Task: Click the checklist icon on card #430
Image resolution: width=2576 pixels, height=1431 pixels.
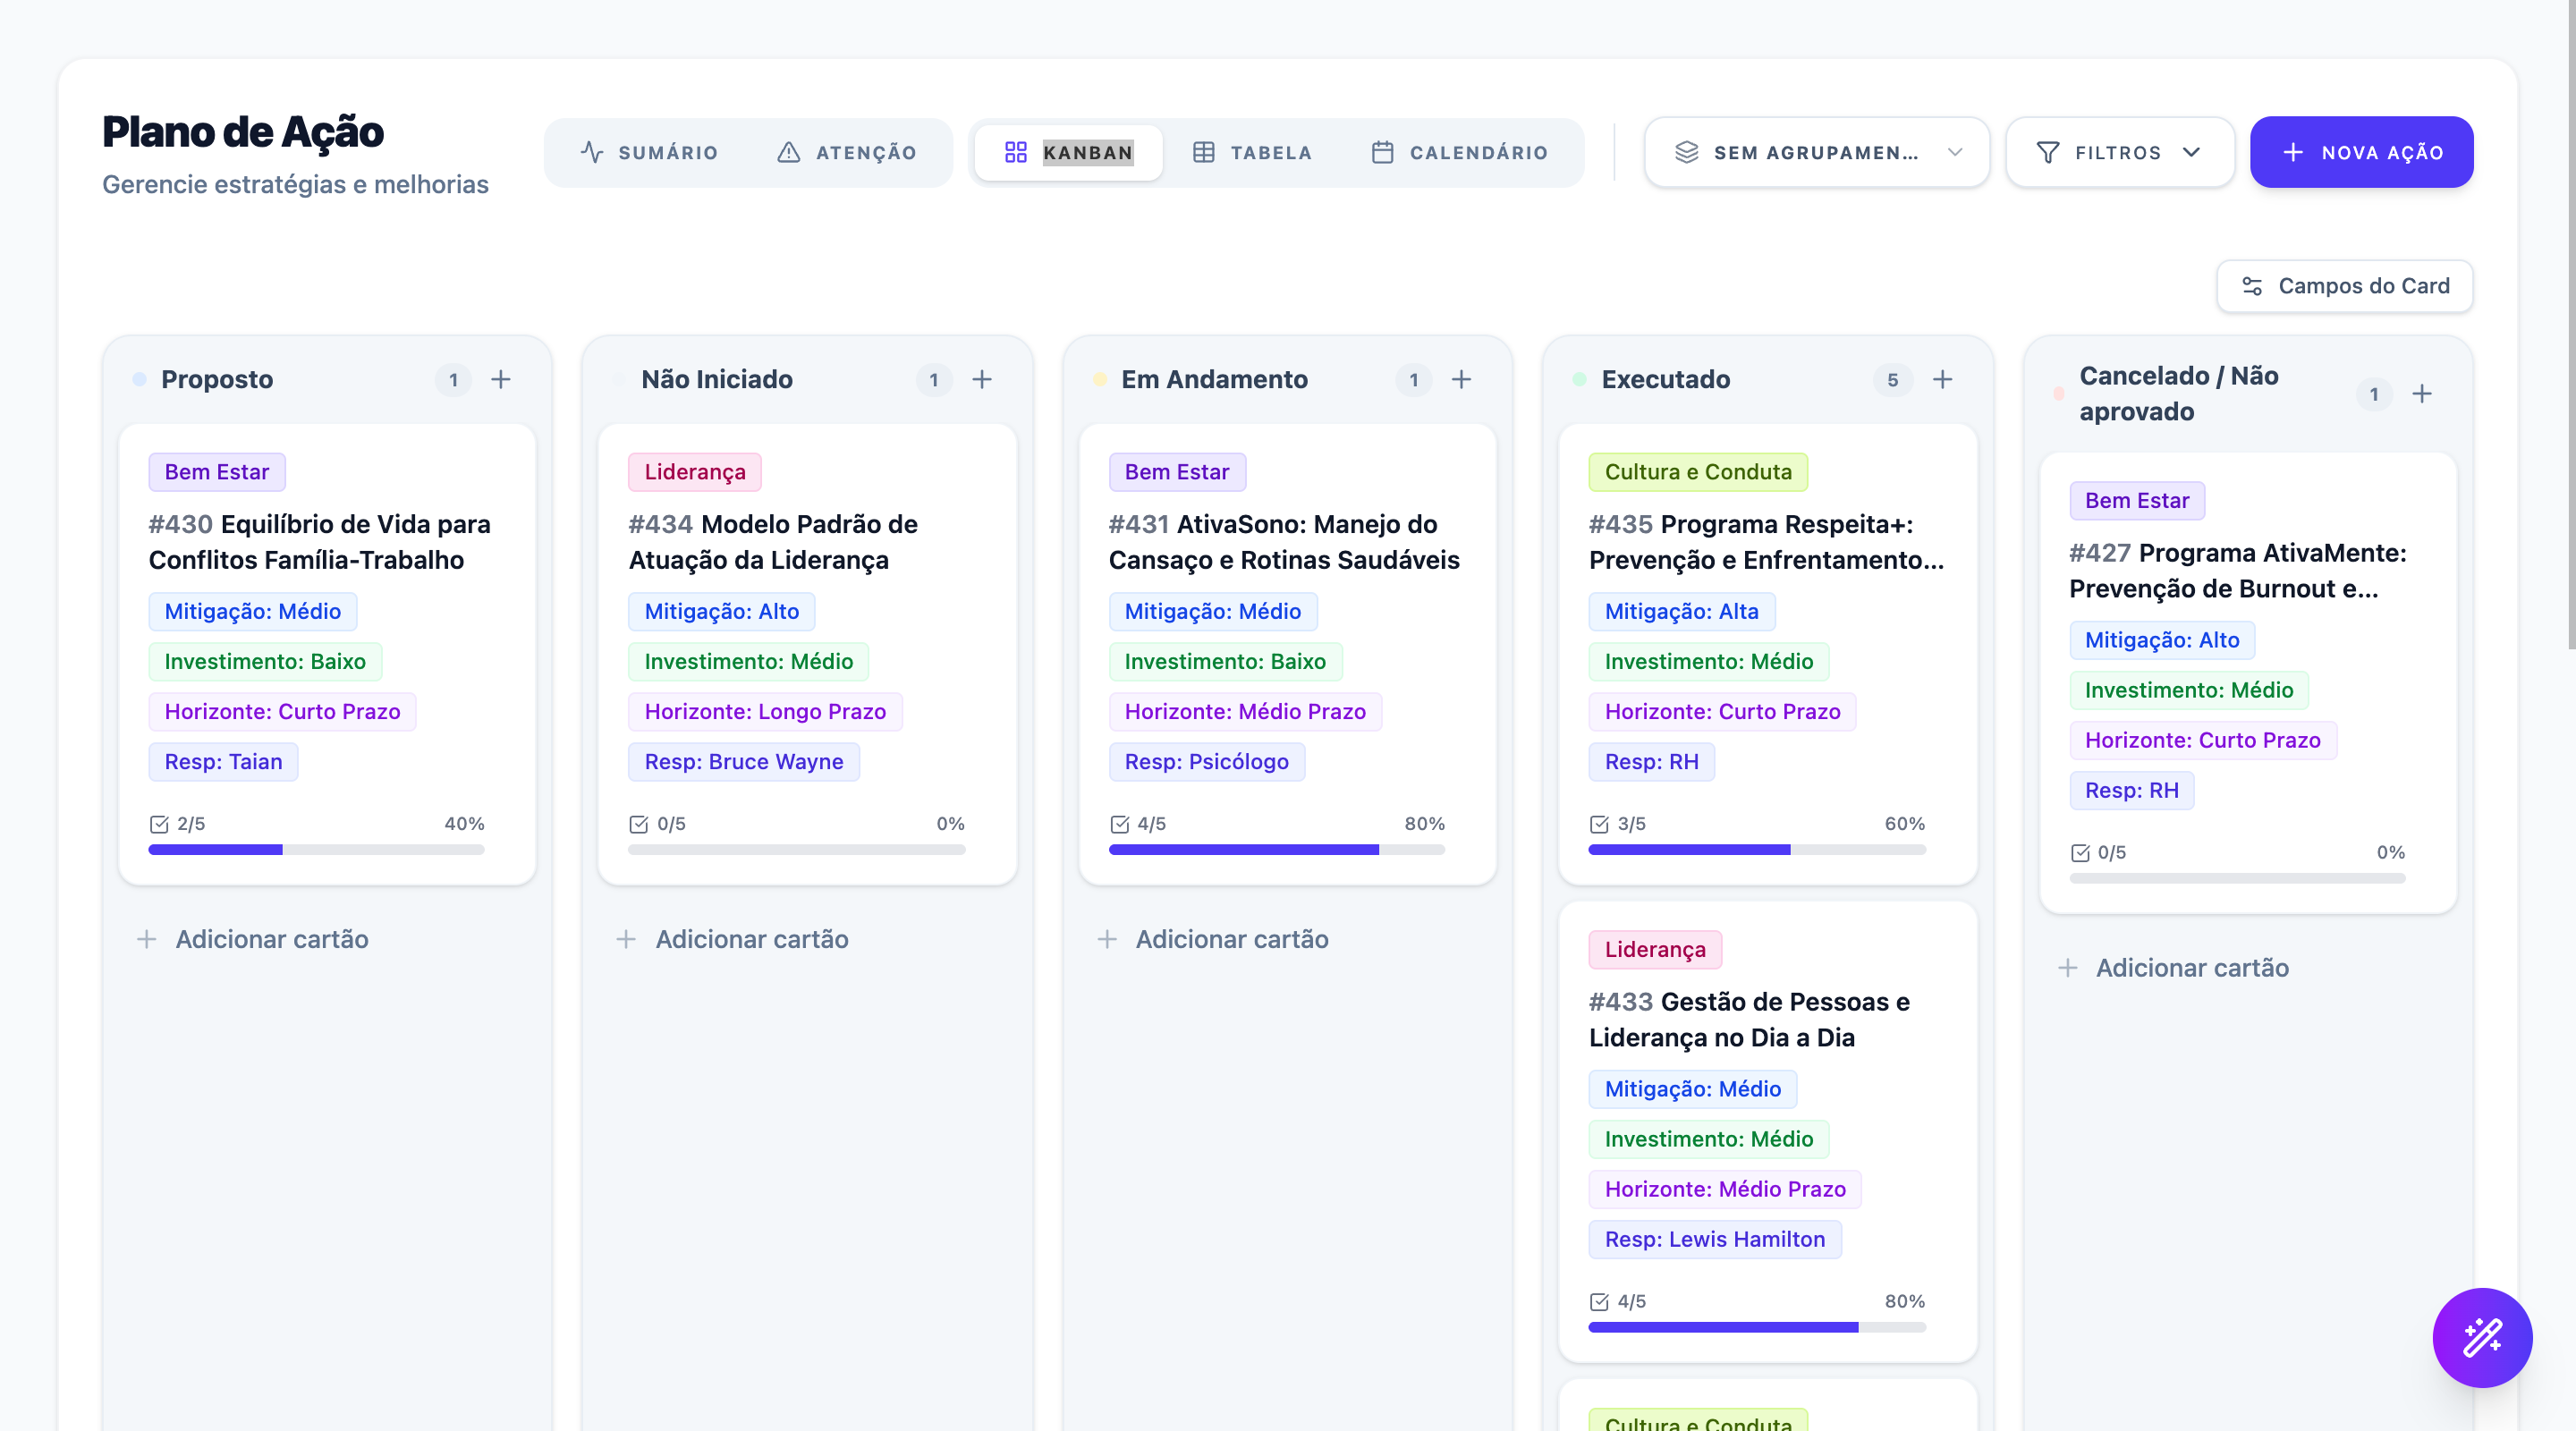Action: (x=160, y=824)
